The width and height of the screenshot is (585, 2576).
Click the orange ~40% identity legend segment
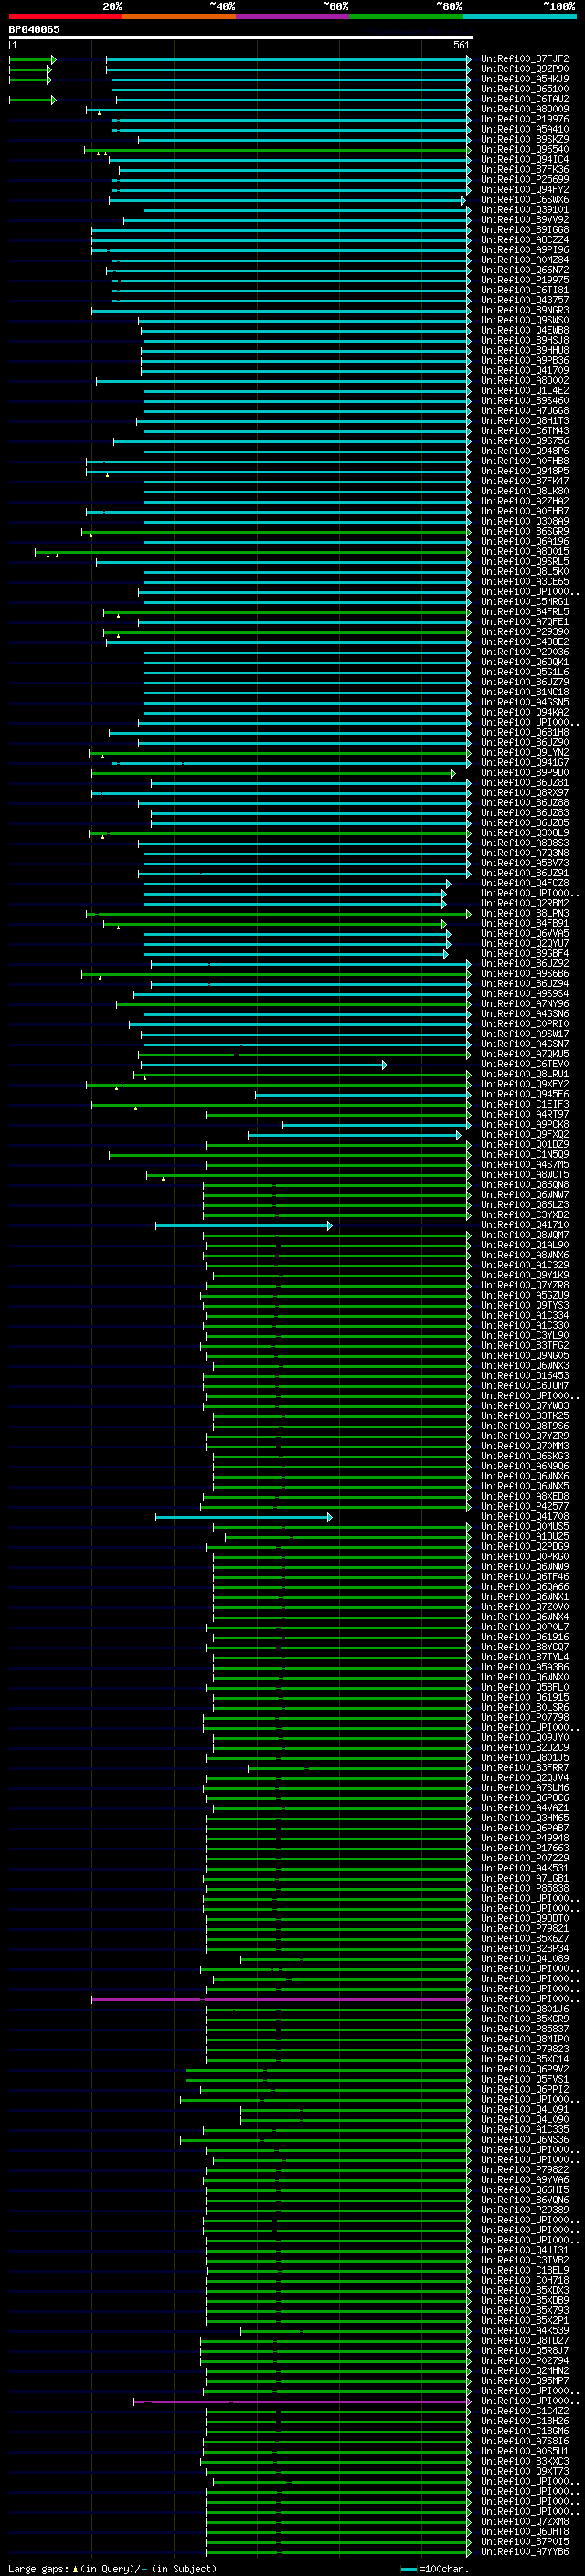point(179,16)
